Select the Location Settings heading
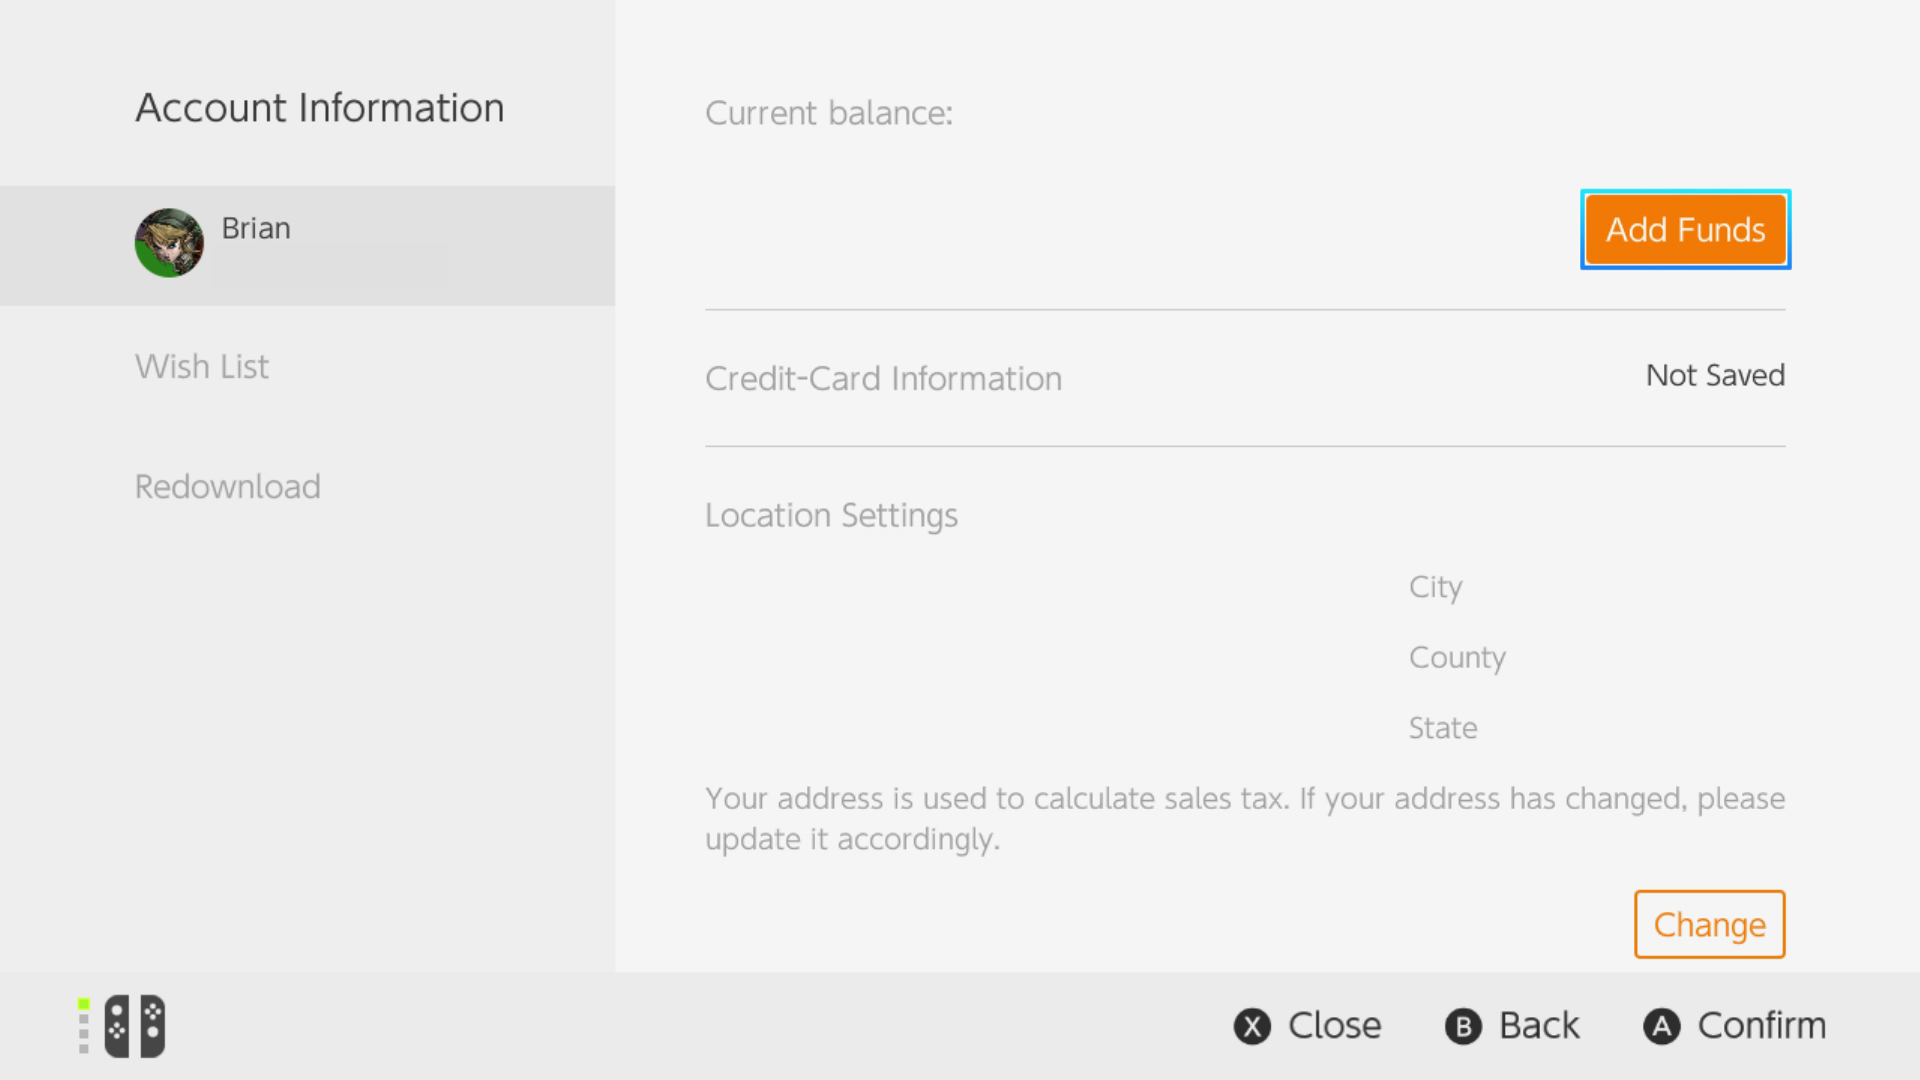Screen dimensions: 1920x1080 pyautogui.click(x=831, y=515)
